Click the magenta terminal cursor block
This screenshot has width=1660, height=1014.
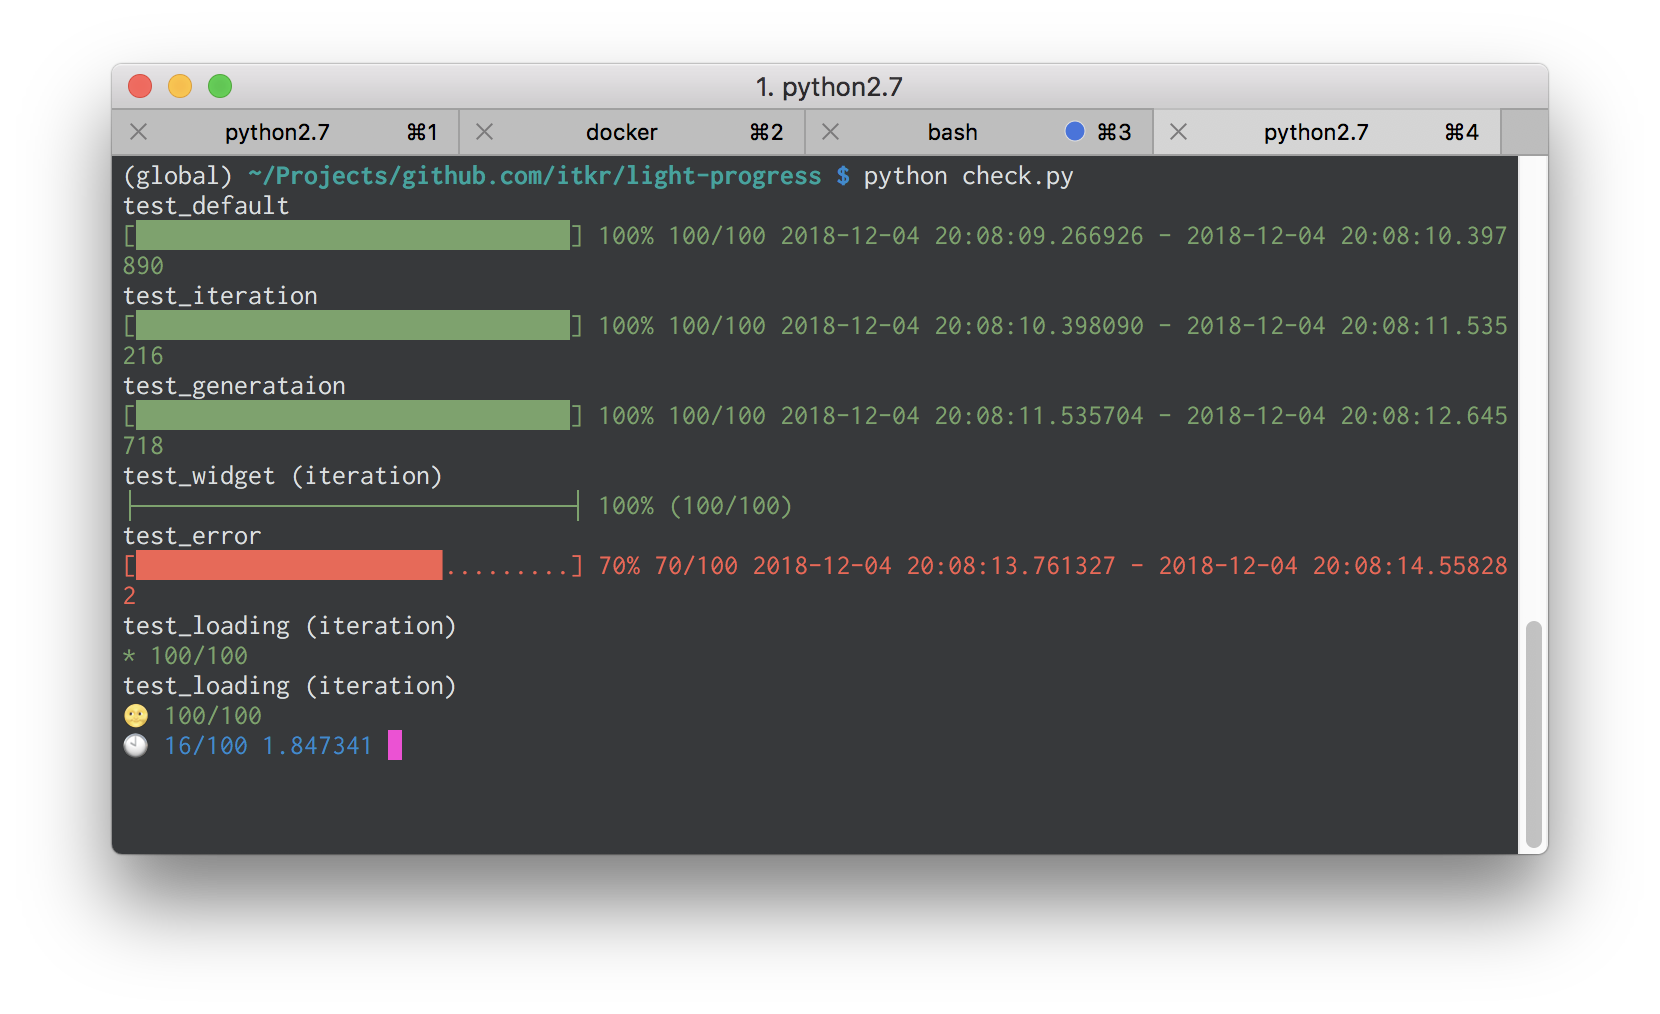tap(395, 745)
